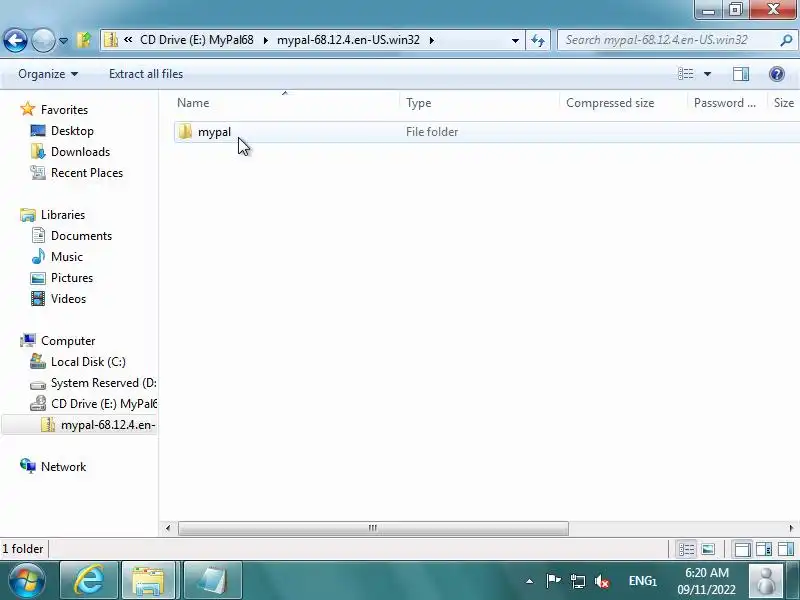The width and height of the screenshot is (800, 600).
Task: Open Desktop in Favorites
Action: tap(72, 131)
